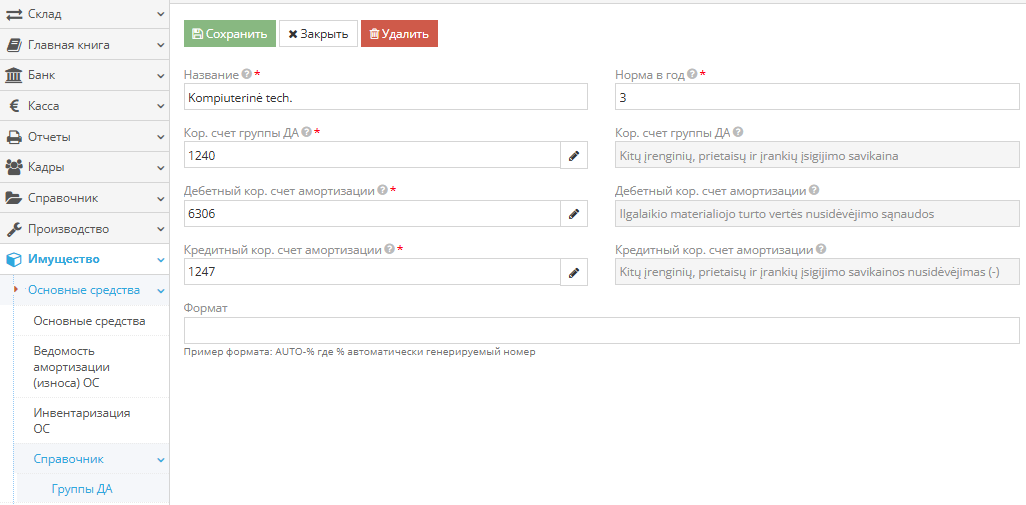Save the record with Сохранить button
The image size is (1026, 505).
[230, 33]
